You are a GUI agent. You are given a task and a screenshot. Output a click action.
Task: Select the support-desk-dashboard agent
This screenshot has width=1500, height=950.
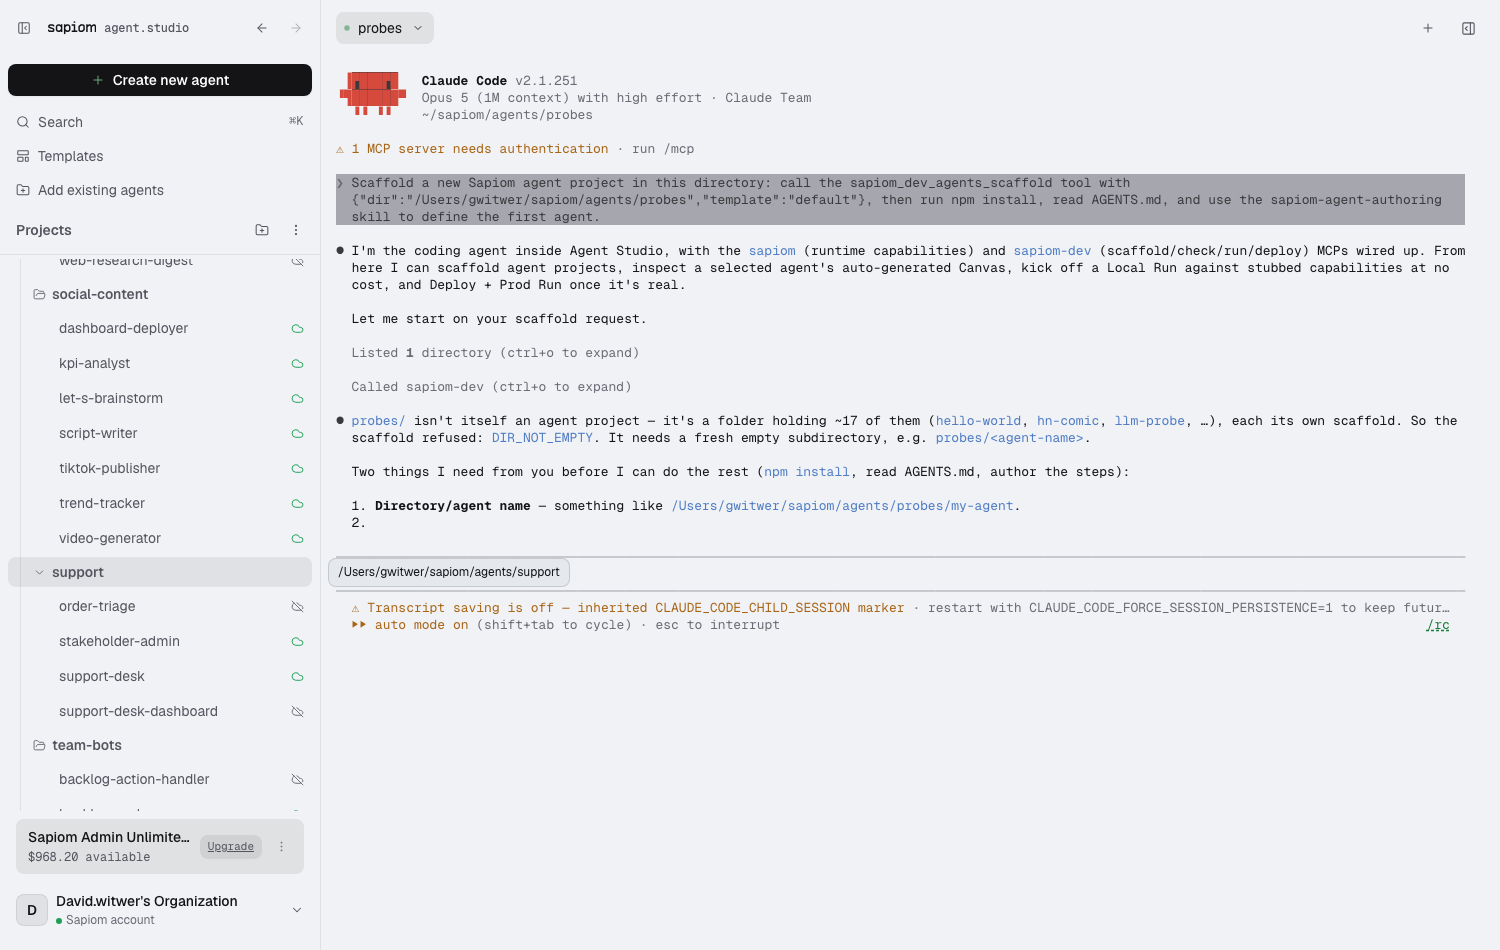[x=138, y=711]
